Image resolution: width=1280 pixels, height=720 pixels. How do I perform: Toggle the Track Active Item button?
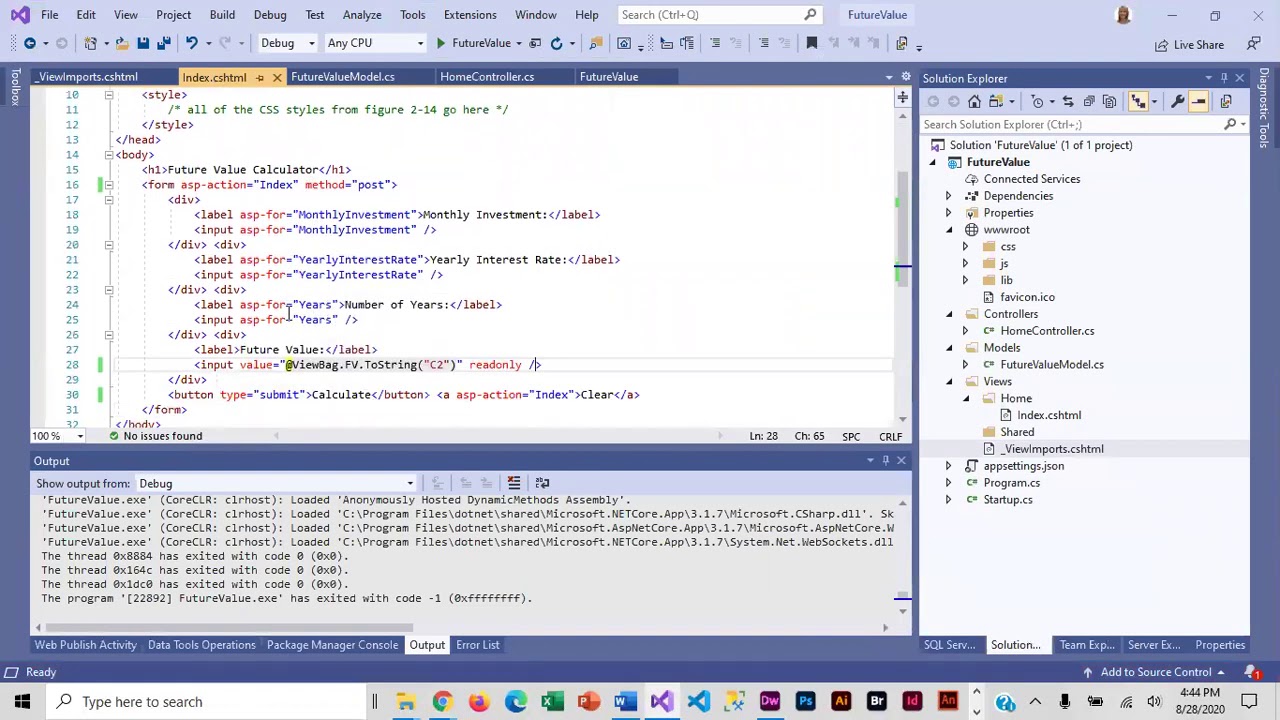tap(1139, 101)
